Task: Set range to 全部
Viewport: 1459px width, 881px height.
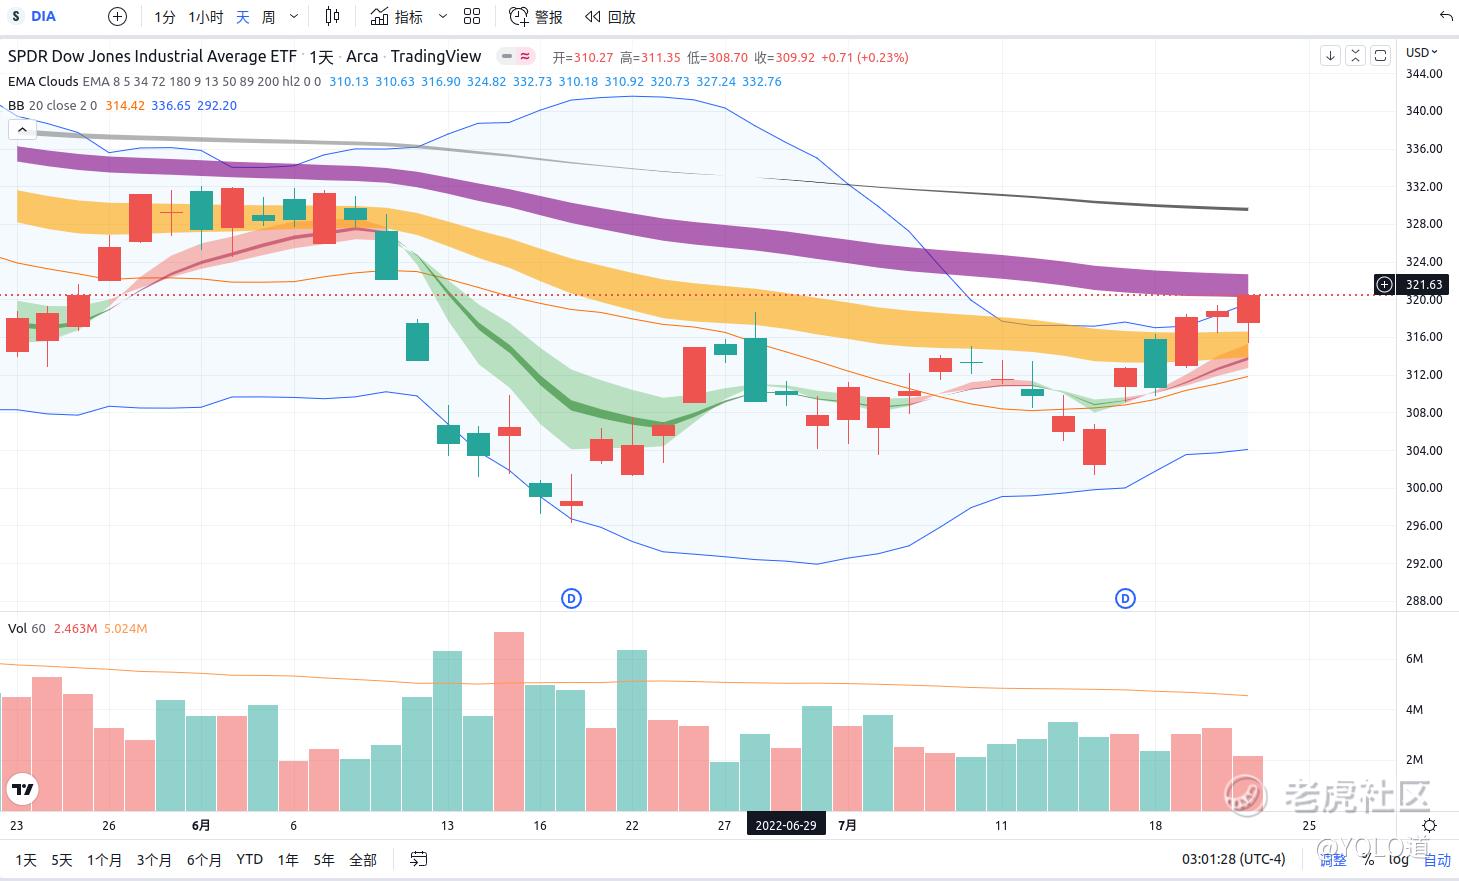Action: tap(363, 860)
